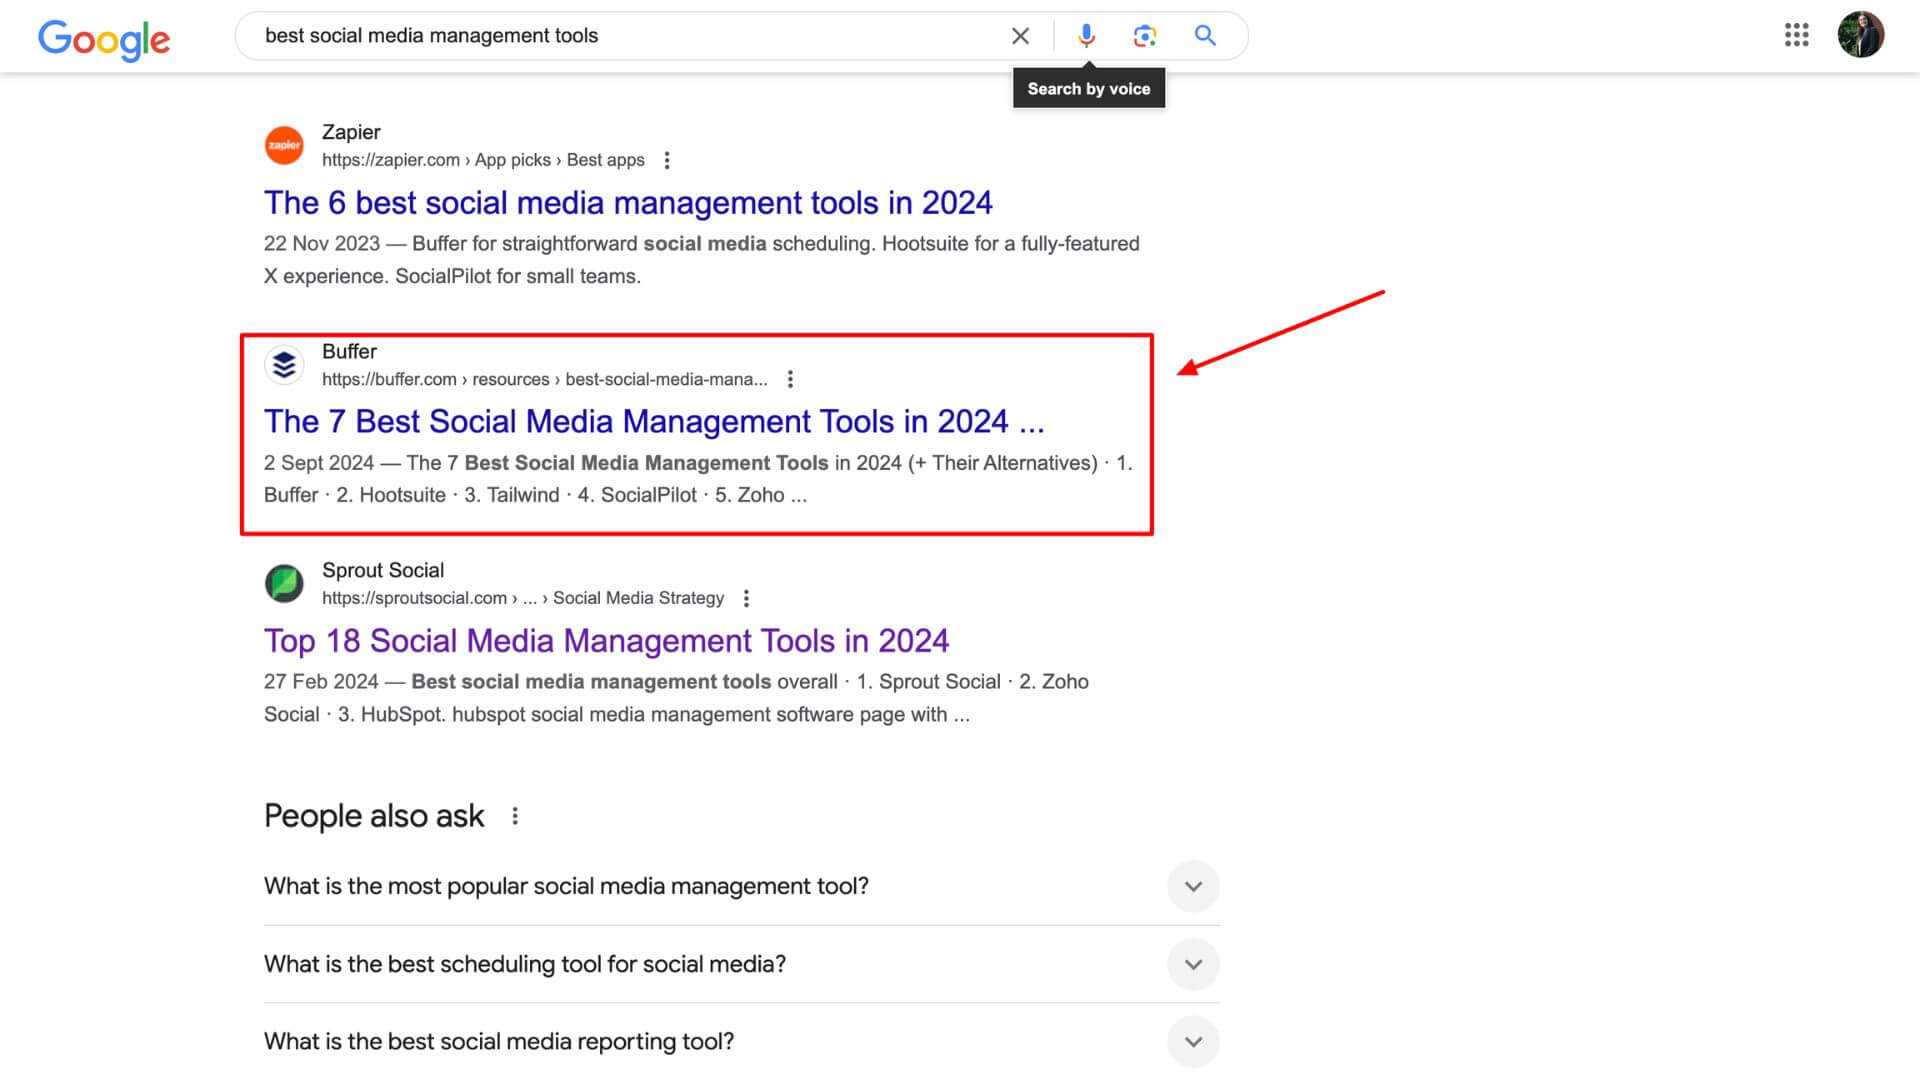Viewport: 1920px width, 1080px height.
Task: Click the Sprout Social site name
Action: pyautogui.click(x=383, y=570)
